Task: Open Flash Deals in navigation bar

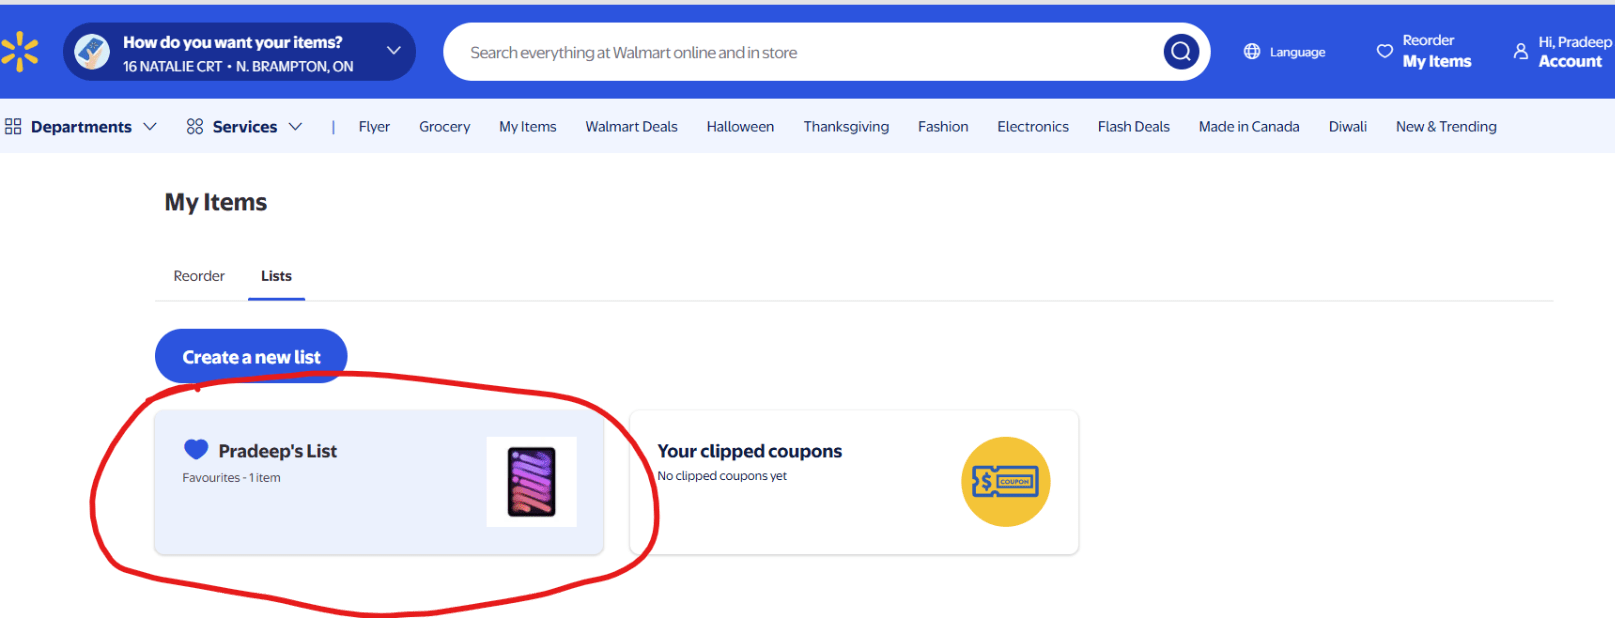Action: coord(1134,127)
